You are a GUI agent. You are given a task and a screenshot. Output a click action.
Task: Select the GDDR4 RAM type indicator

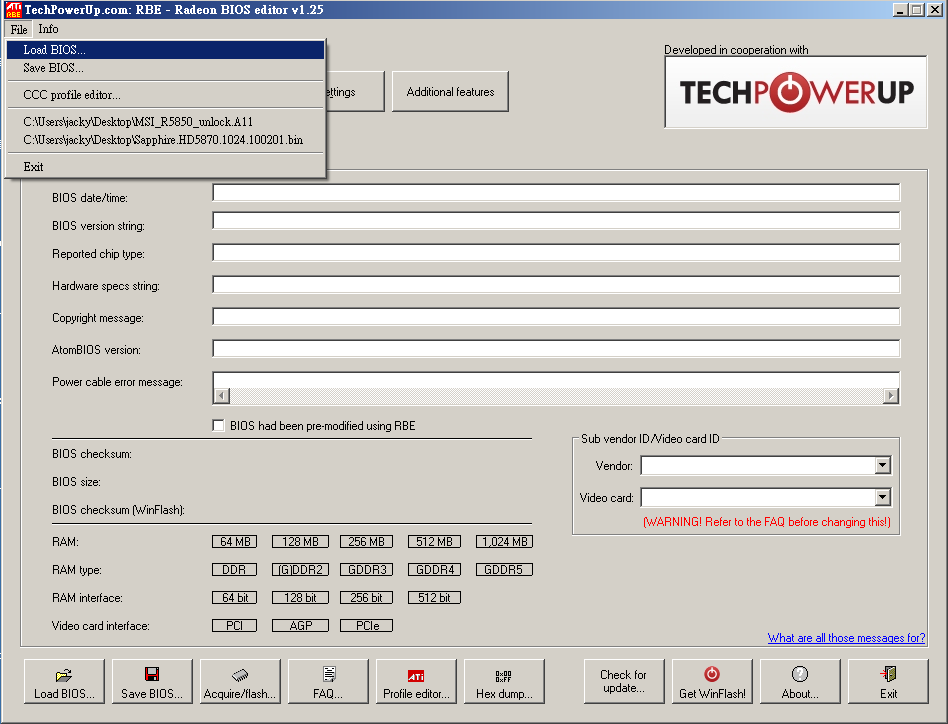434,569
